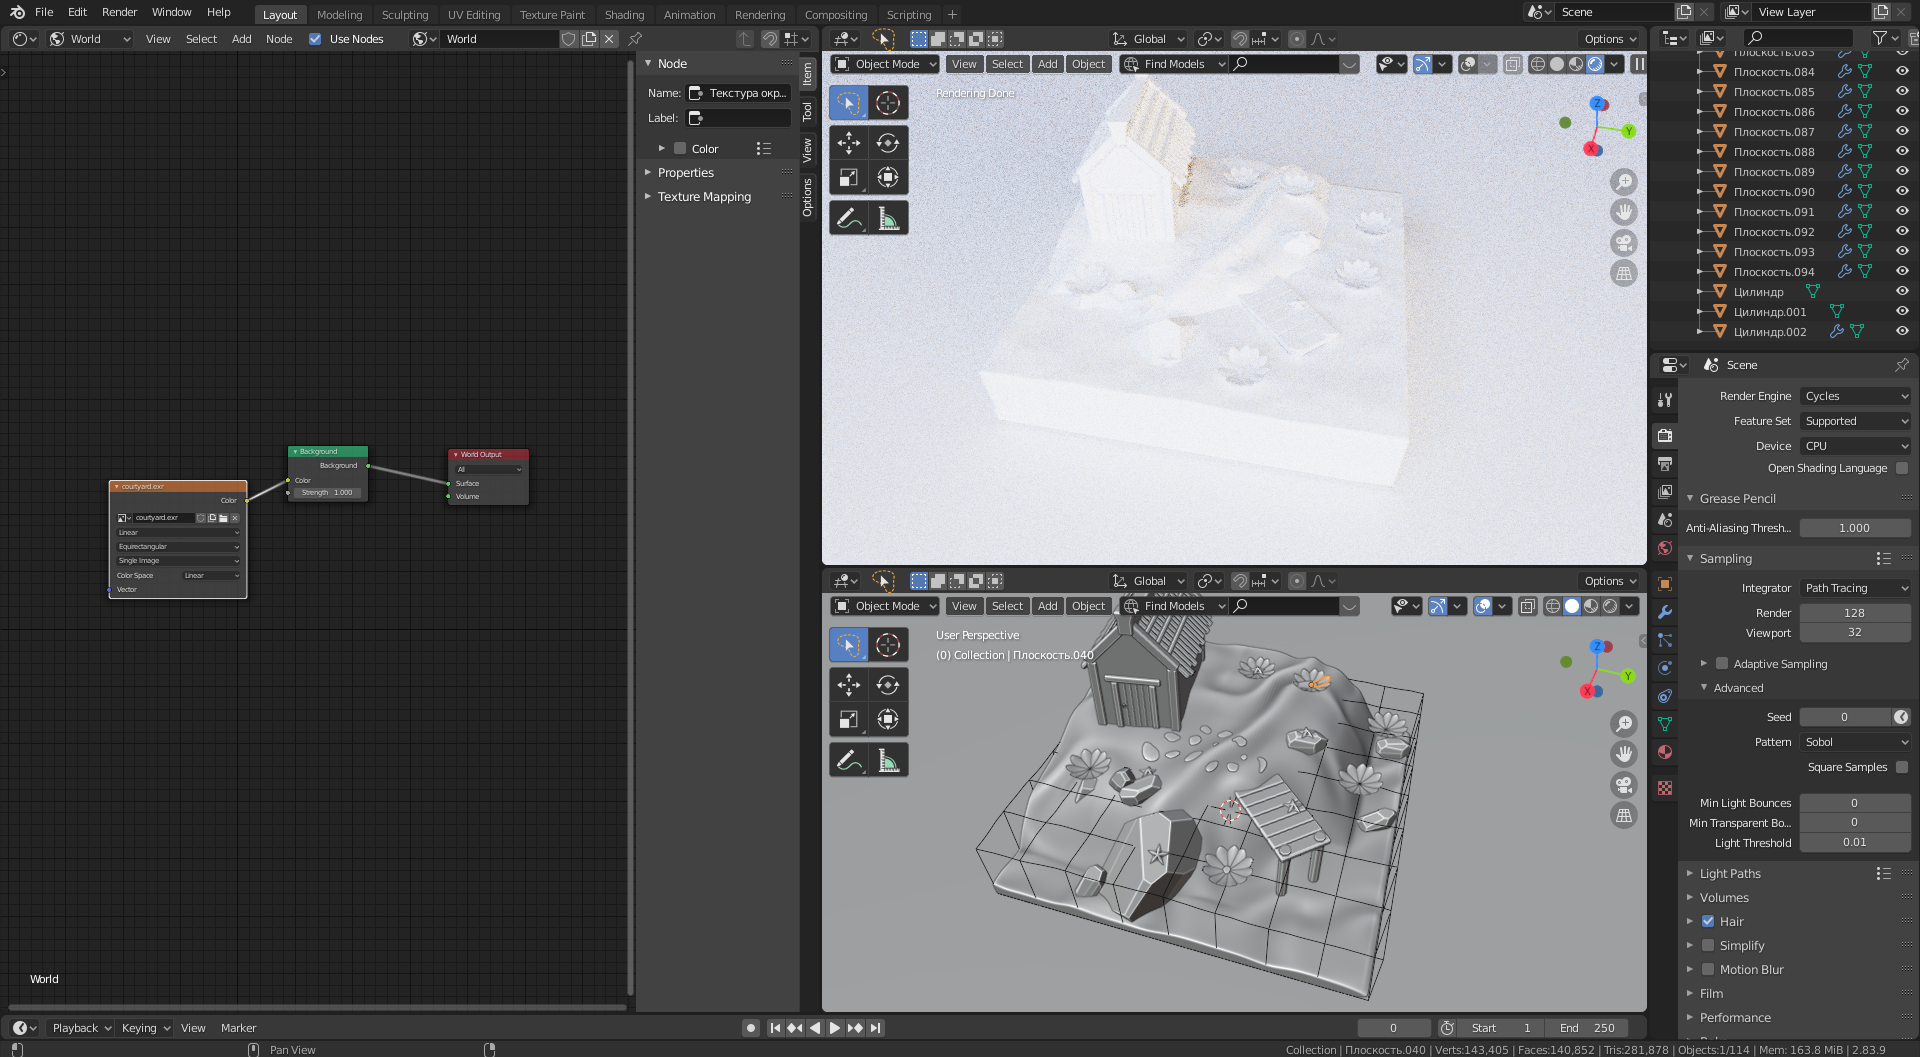Pin the Scene properties panel

1901,365
